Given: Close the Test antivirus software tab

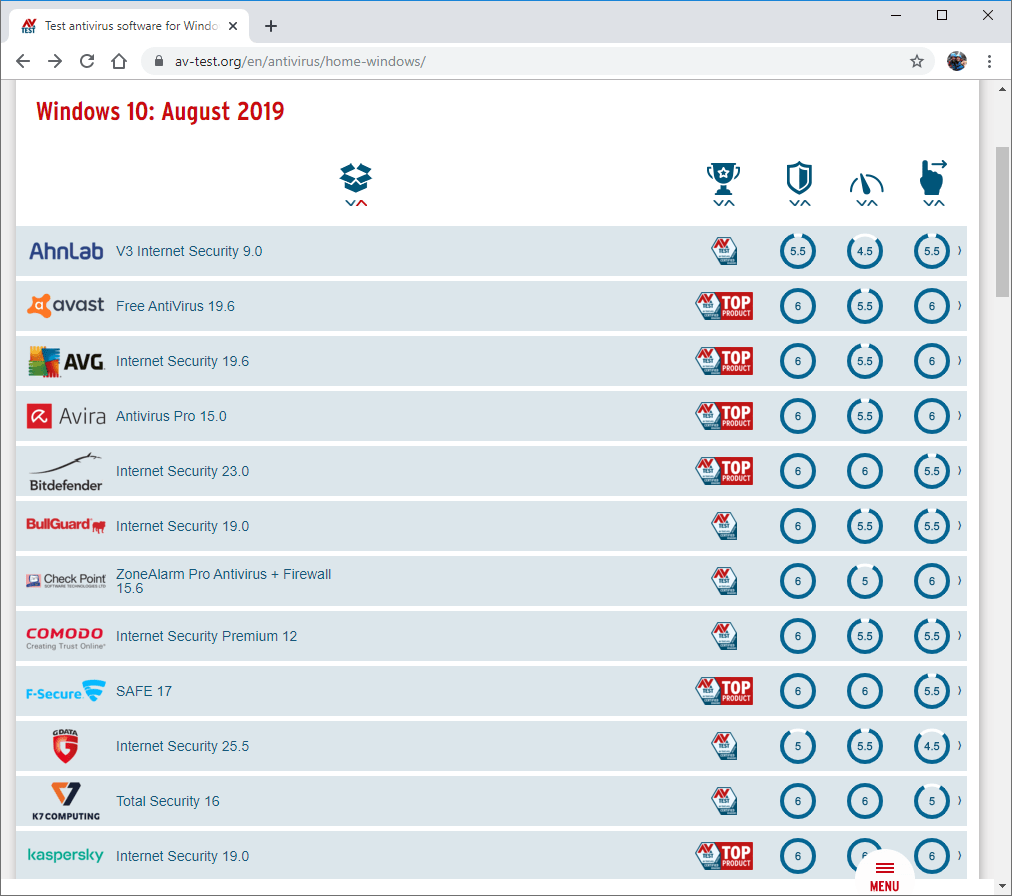Looking at the screenshot, I should pos(233,26).
